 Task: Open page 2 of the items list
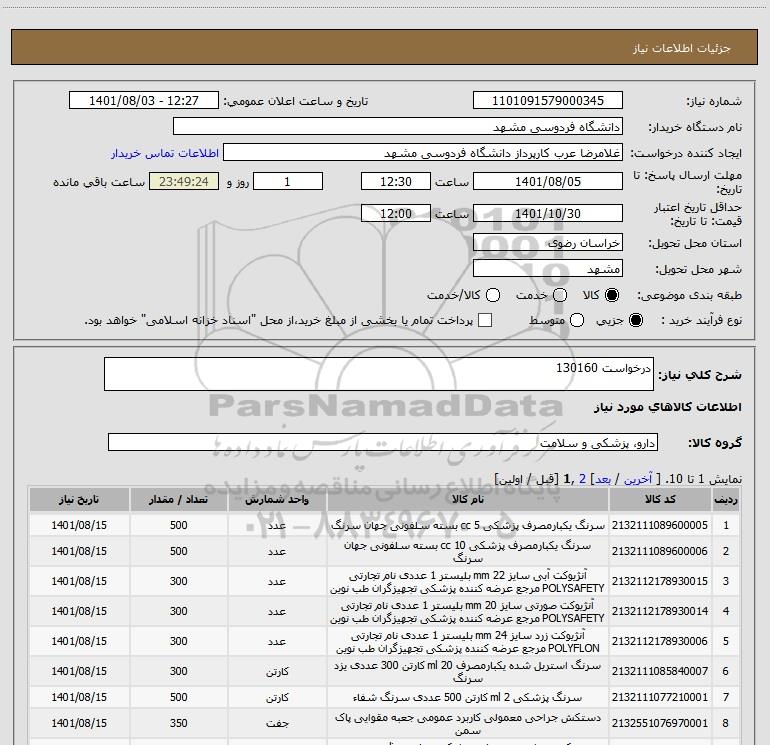[582, 479]
